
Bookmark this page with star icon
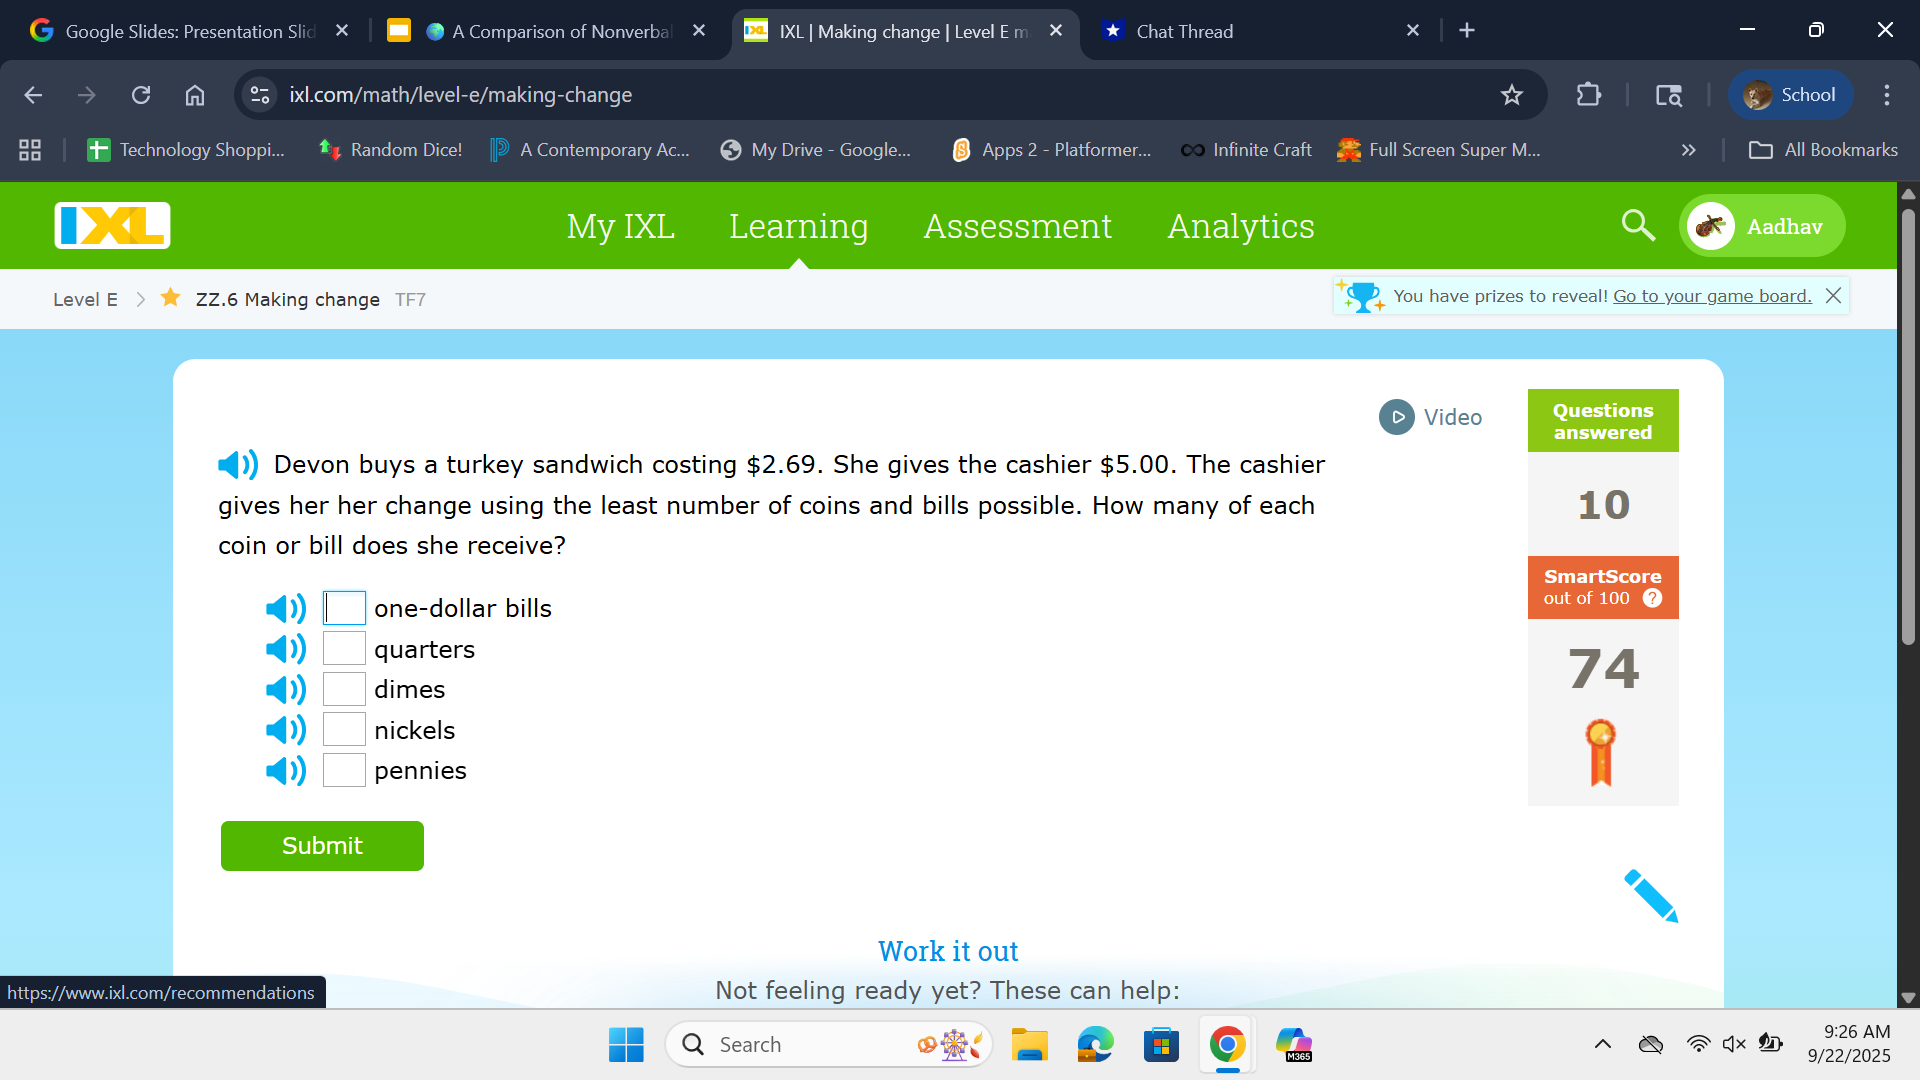pyautogui.click(x=1511, y=95)
